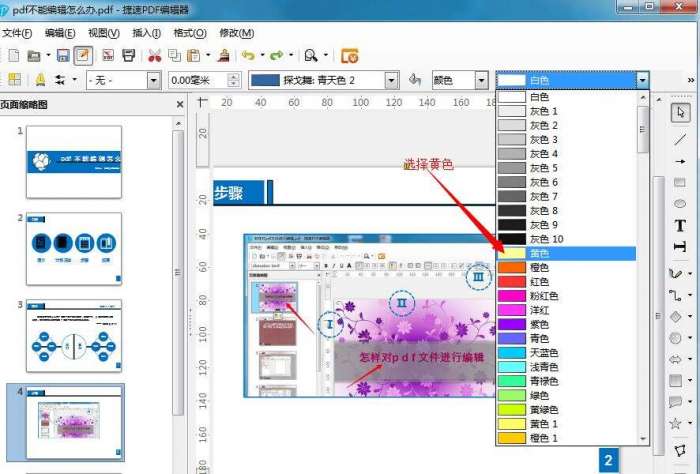The image size is (700, 474).
Task: Toggle the Edit document mode icon
Action: click(83, 55)
